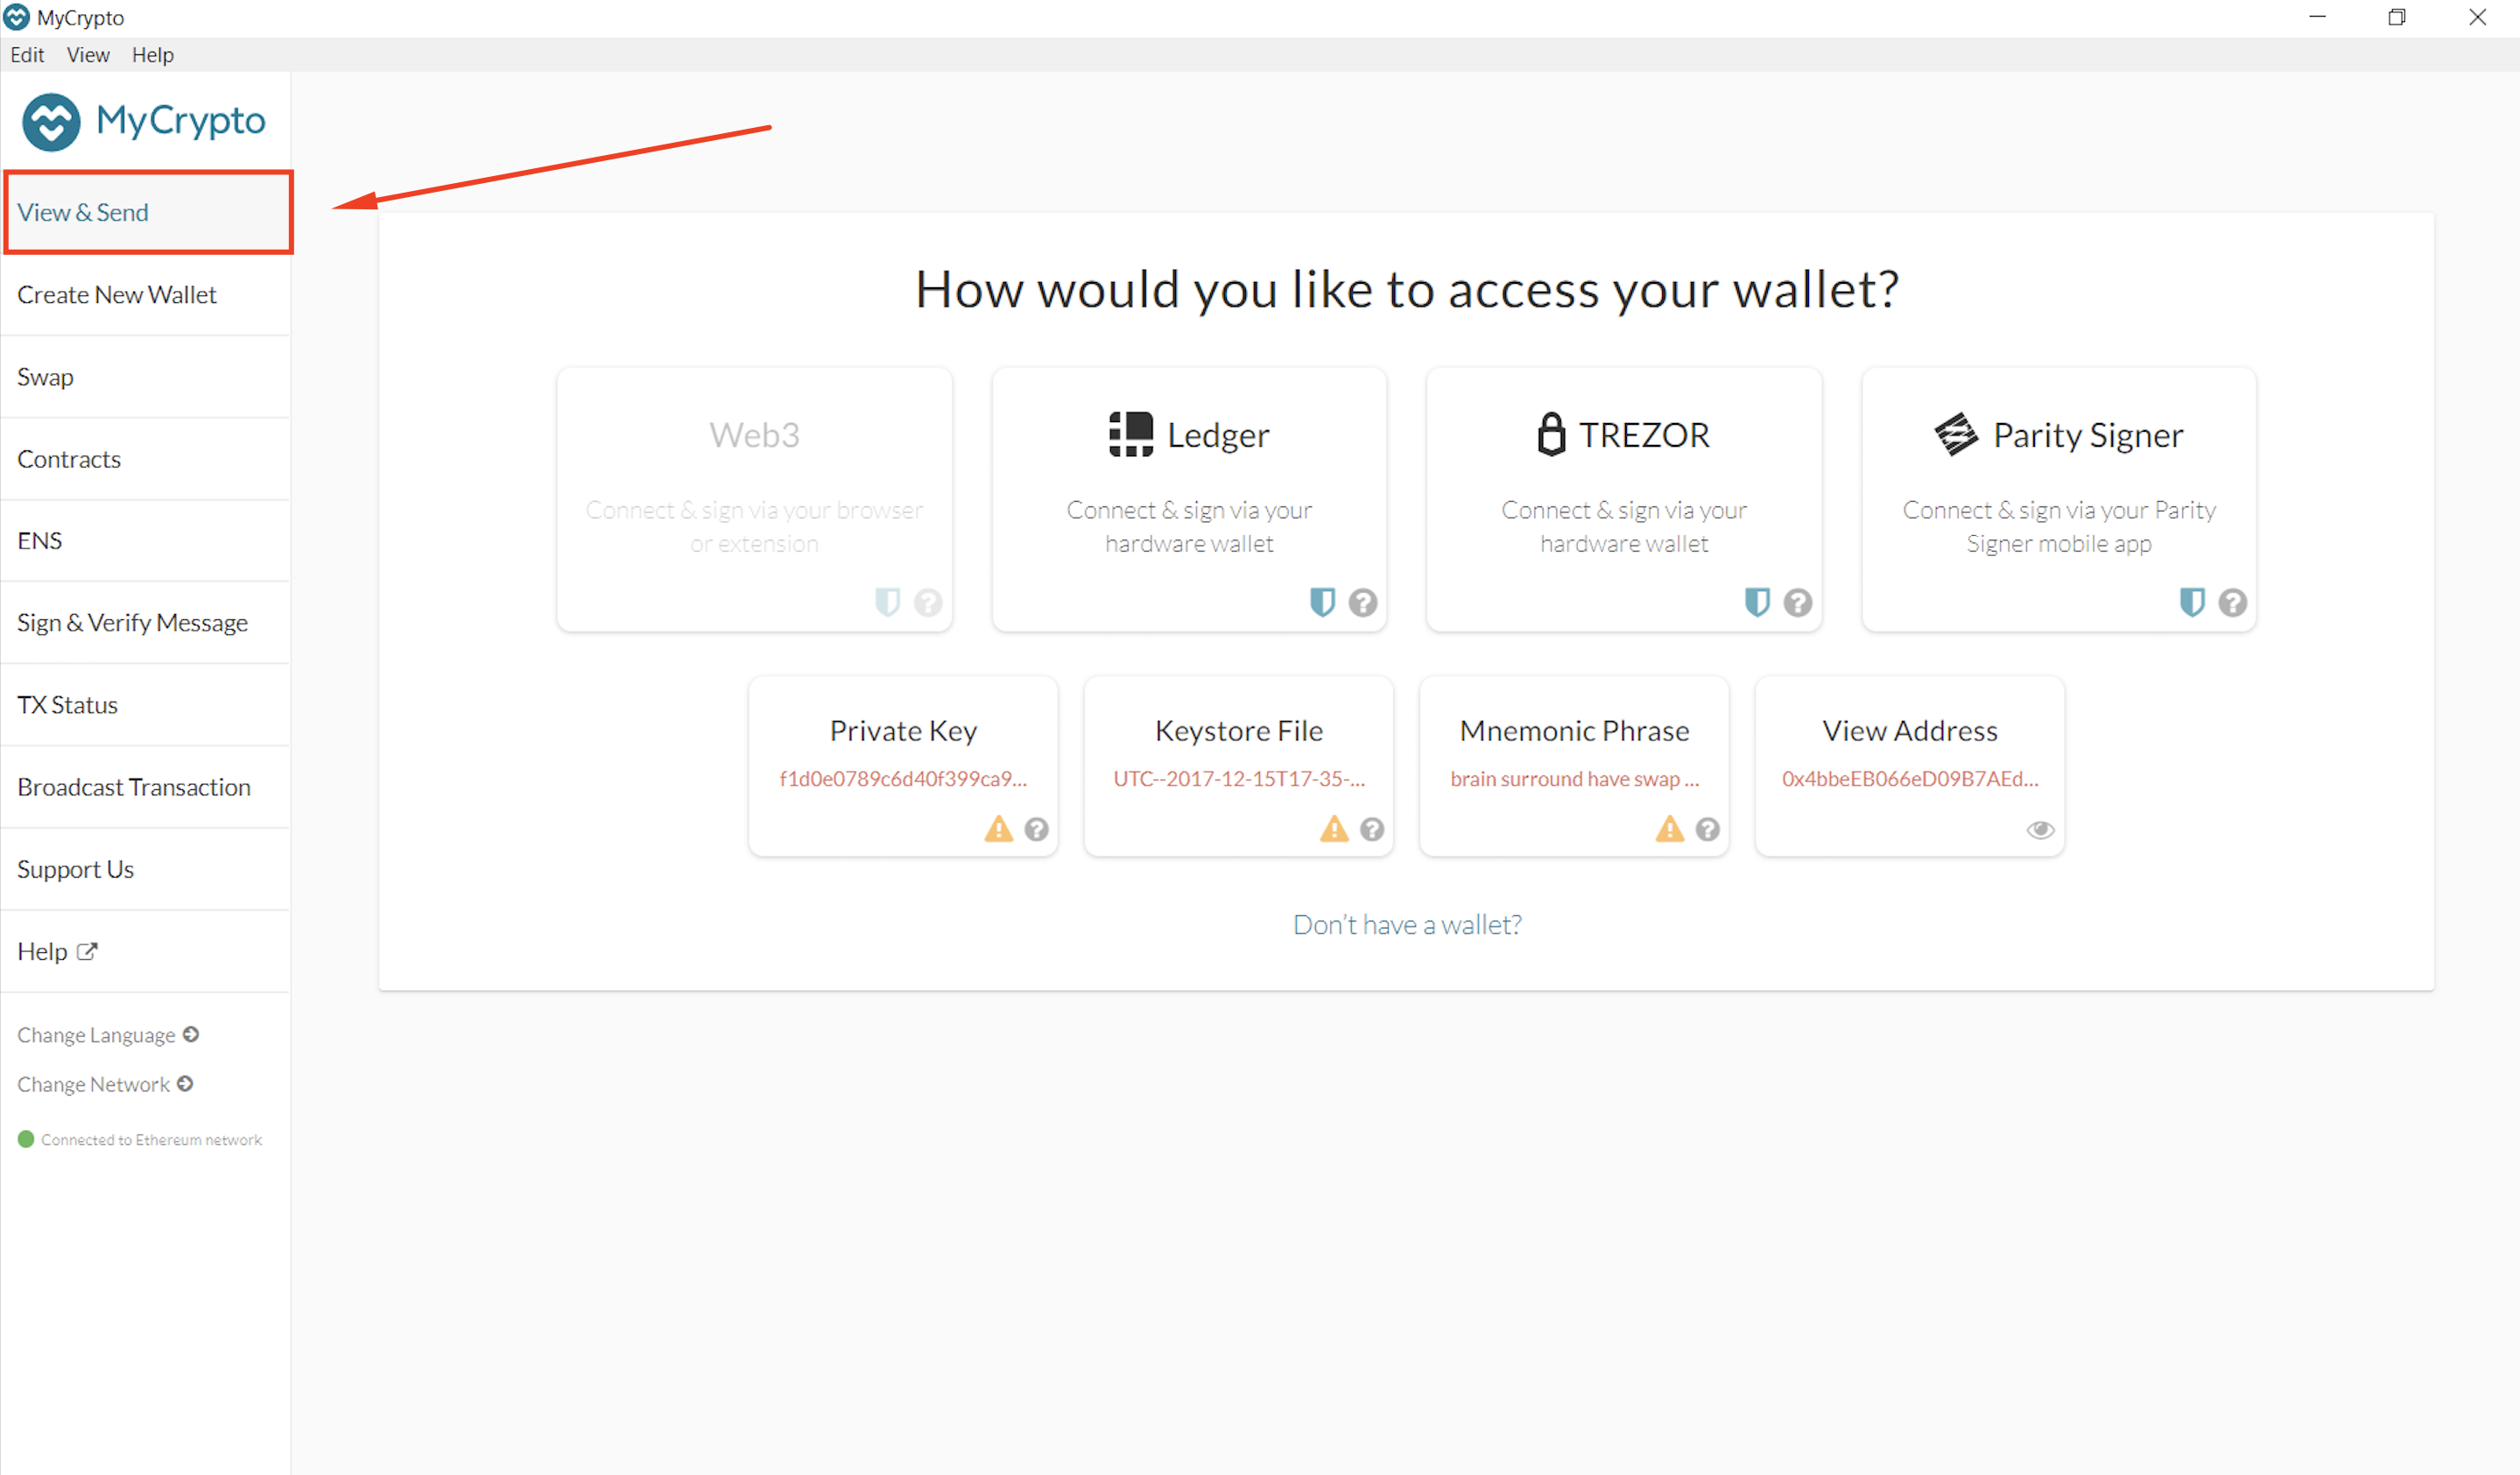Open the Support Us page

pyautogui.click(x=146, y=869)
